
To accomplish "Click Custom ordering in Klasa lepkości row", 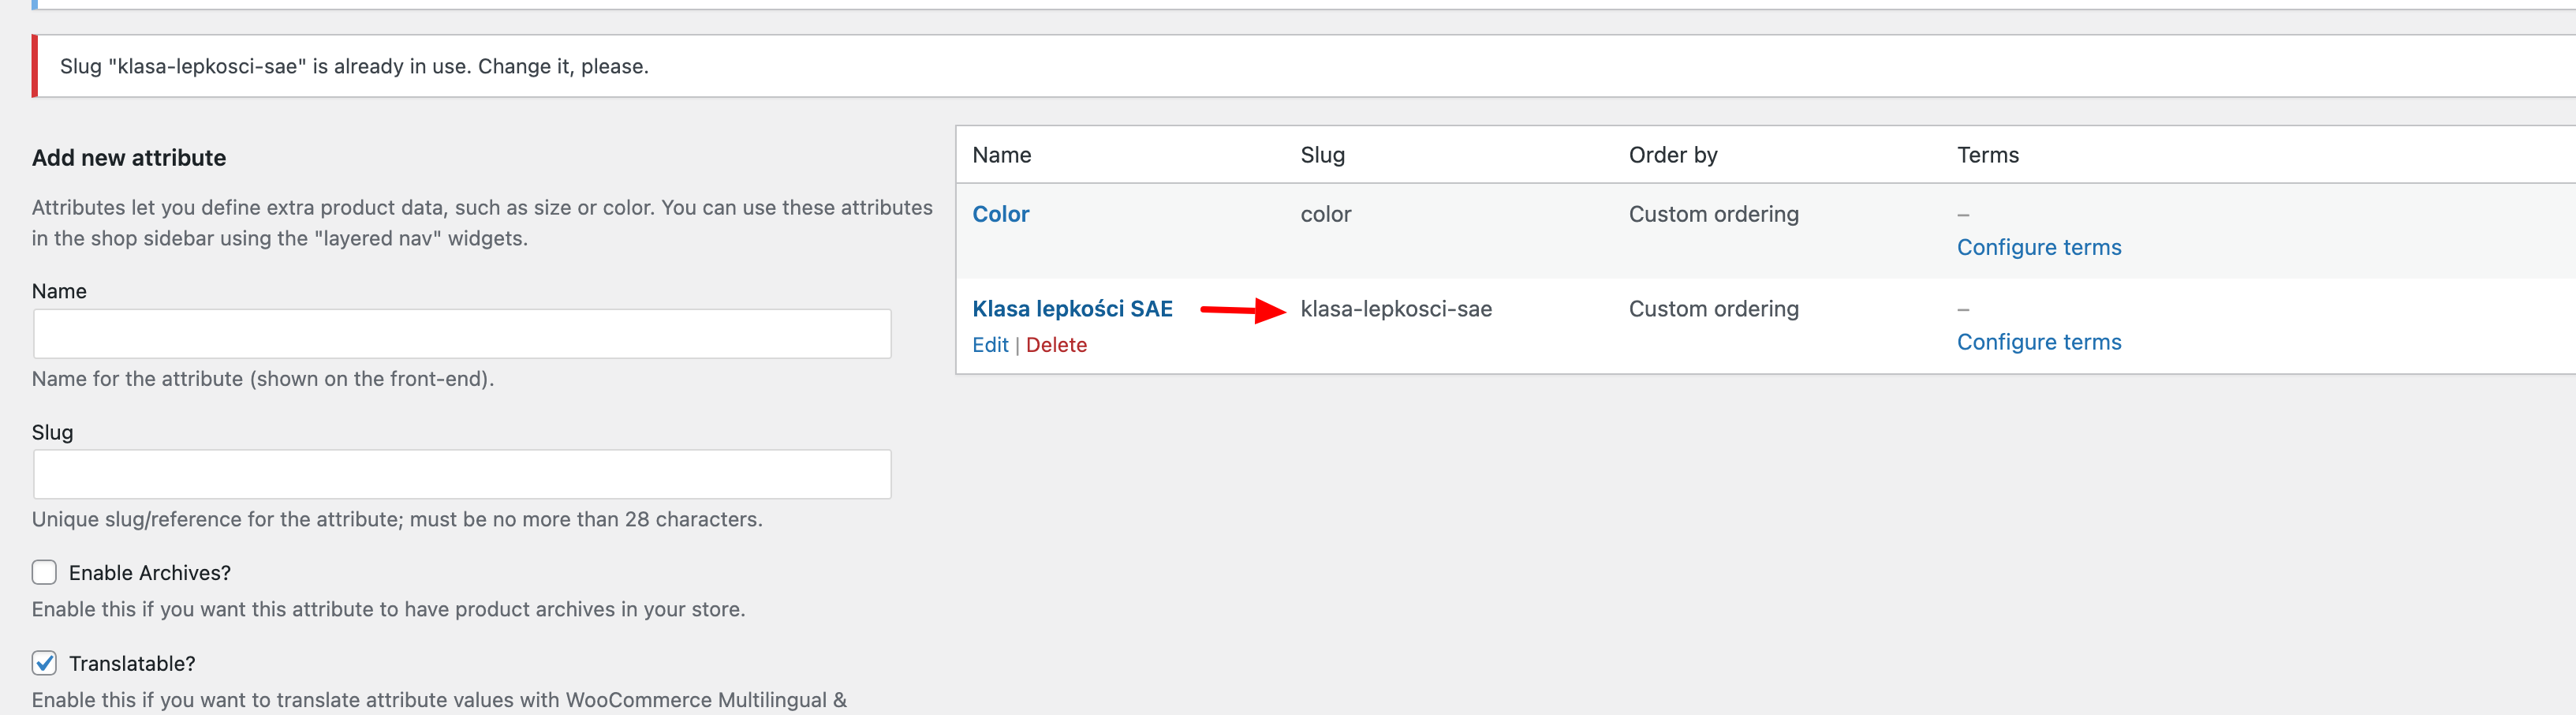I will [x=1713, y=309].
